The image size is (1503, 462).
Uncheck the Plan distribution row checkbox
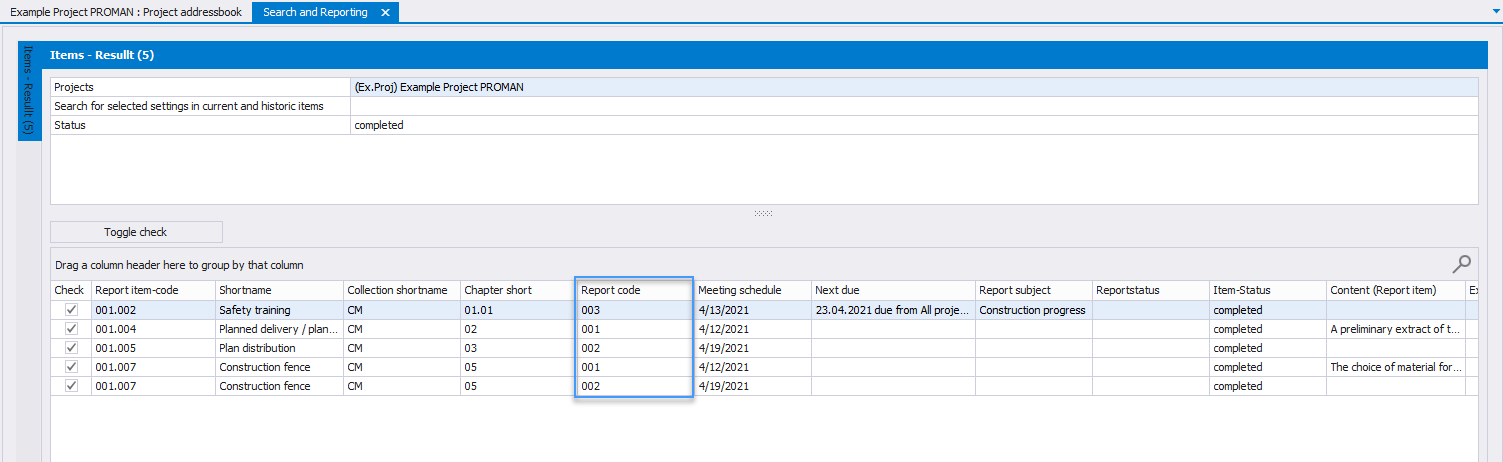(x=71, y=348)
